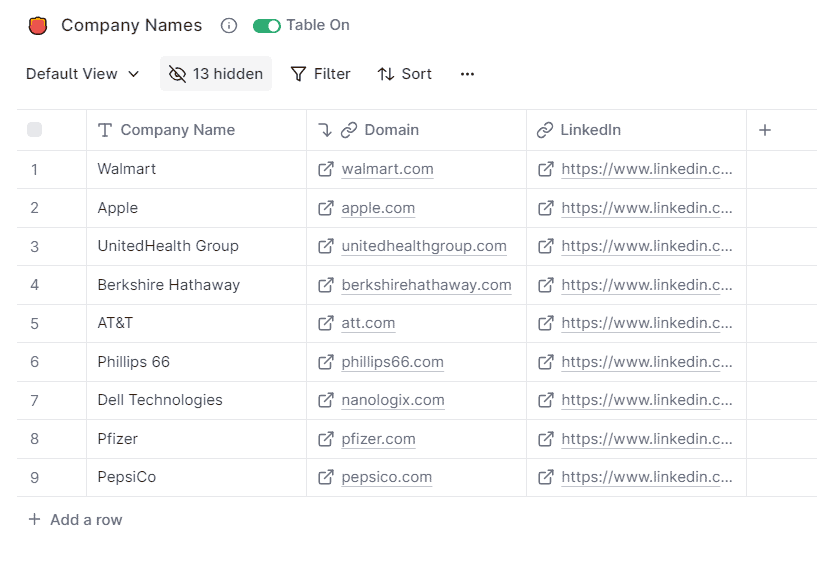Open the LinkedIn column header menu
This screenshot has width=817, height=567.
pyautogui.click(x=590, y=130)
